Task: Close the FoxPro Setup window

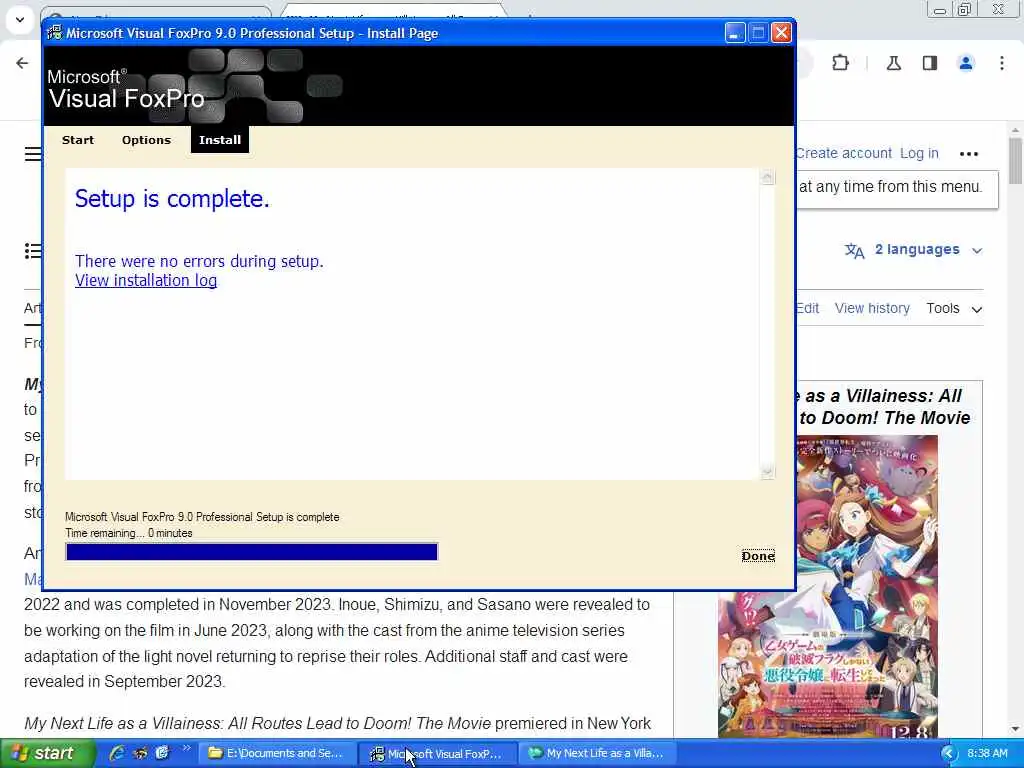Action: pos(781,33)
